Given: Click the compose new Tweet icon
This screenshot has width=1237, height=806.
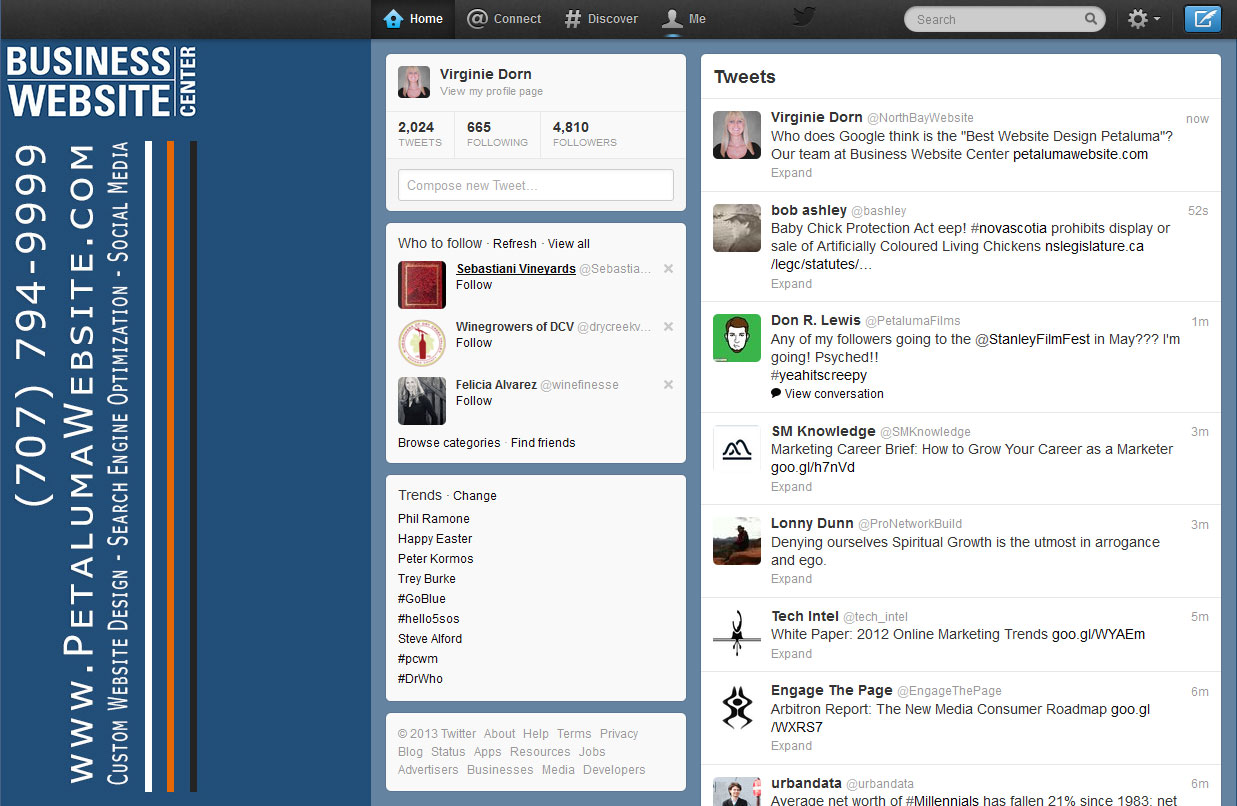Looking at the screenshot, I should pos(1202,18).
